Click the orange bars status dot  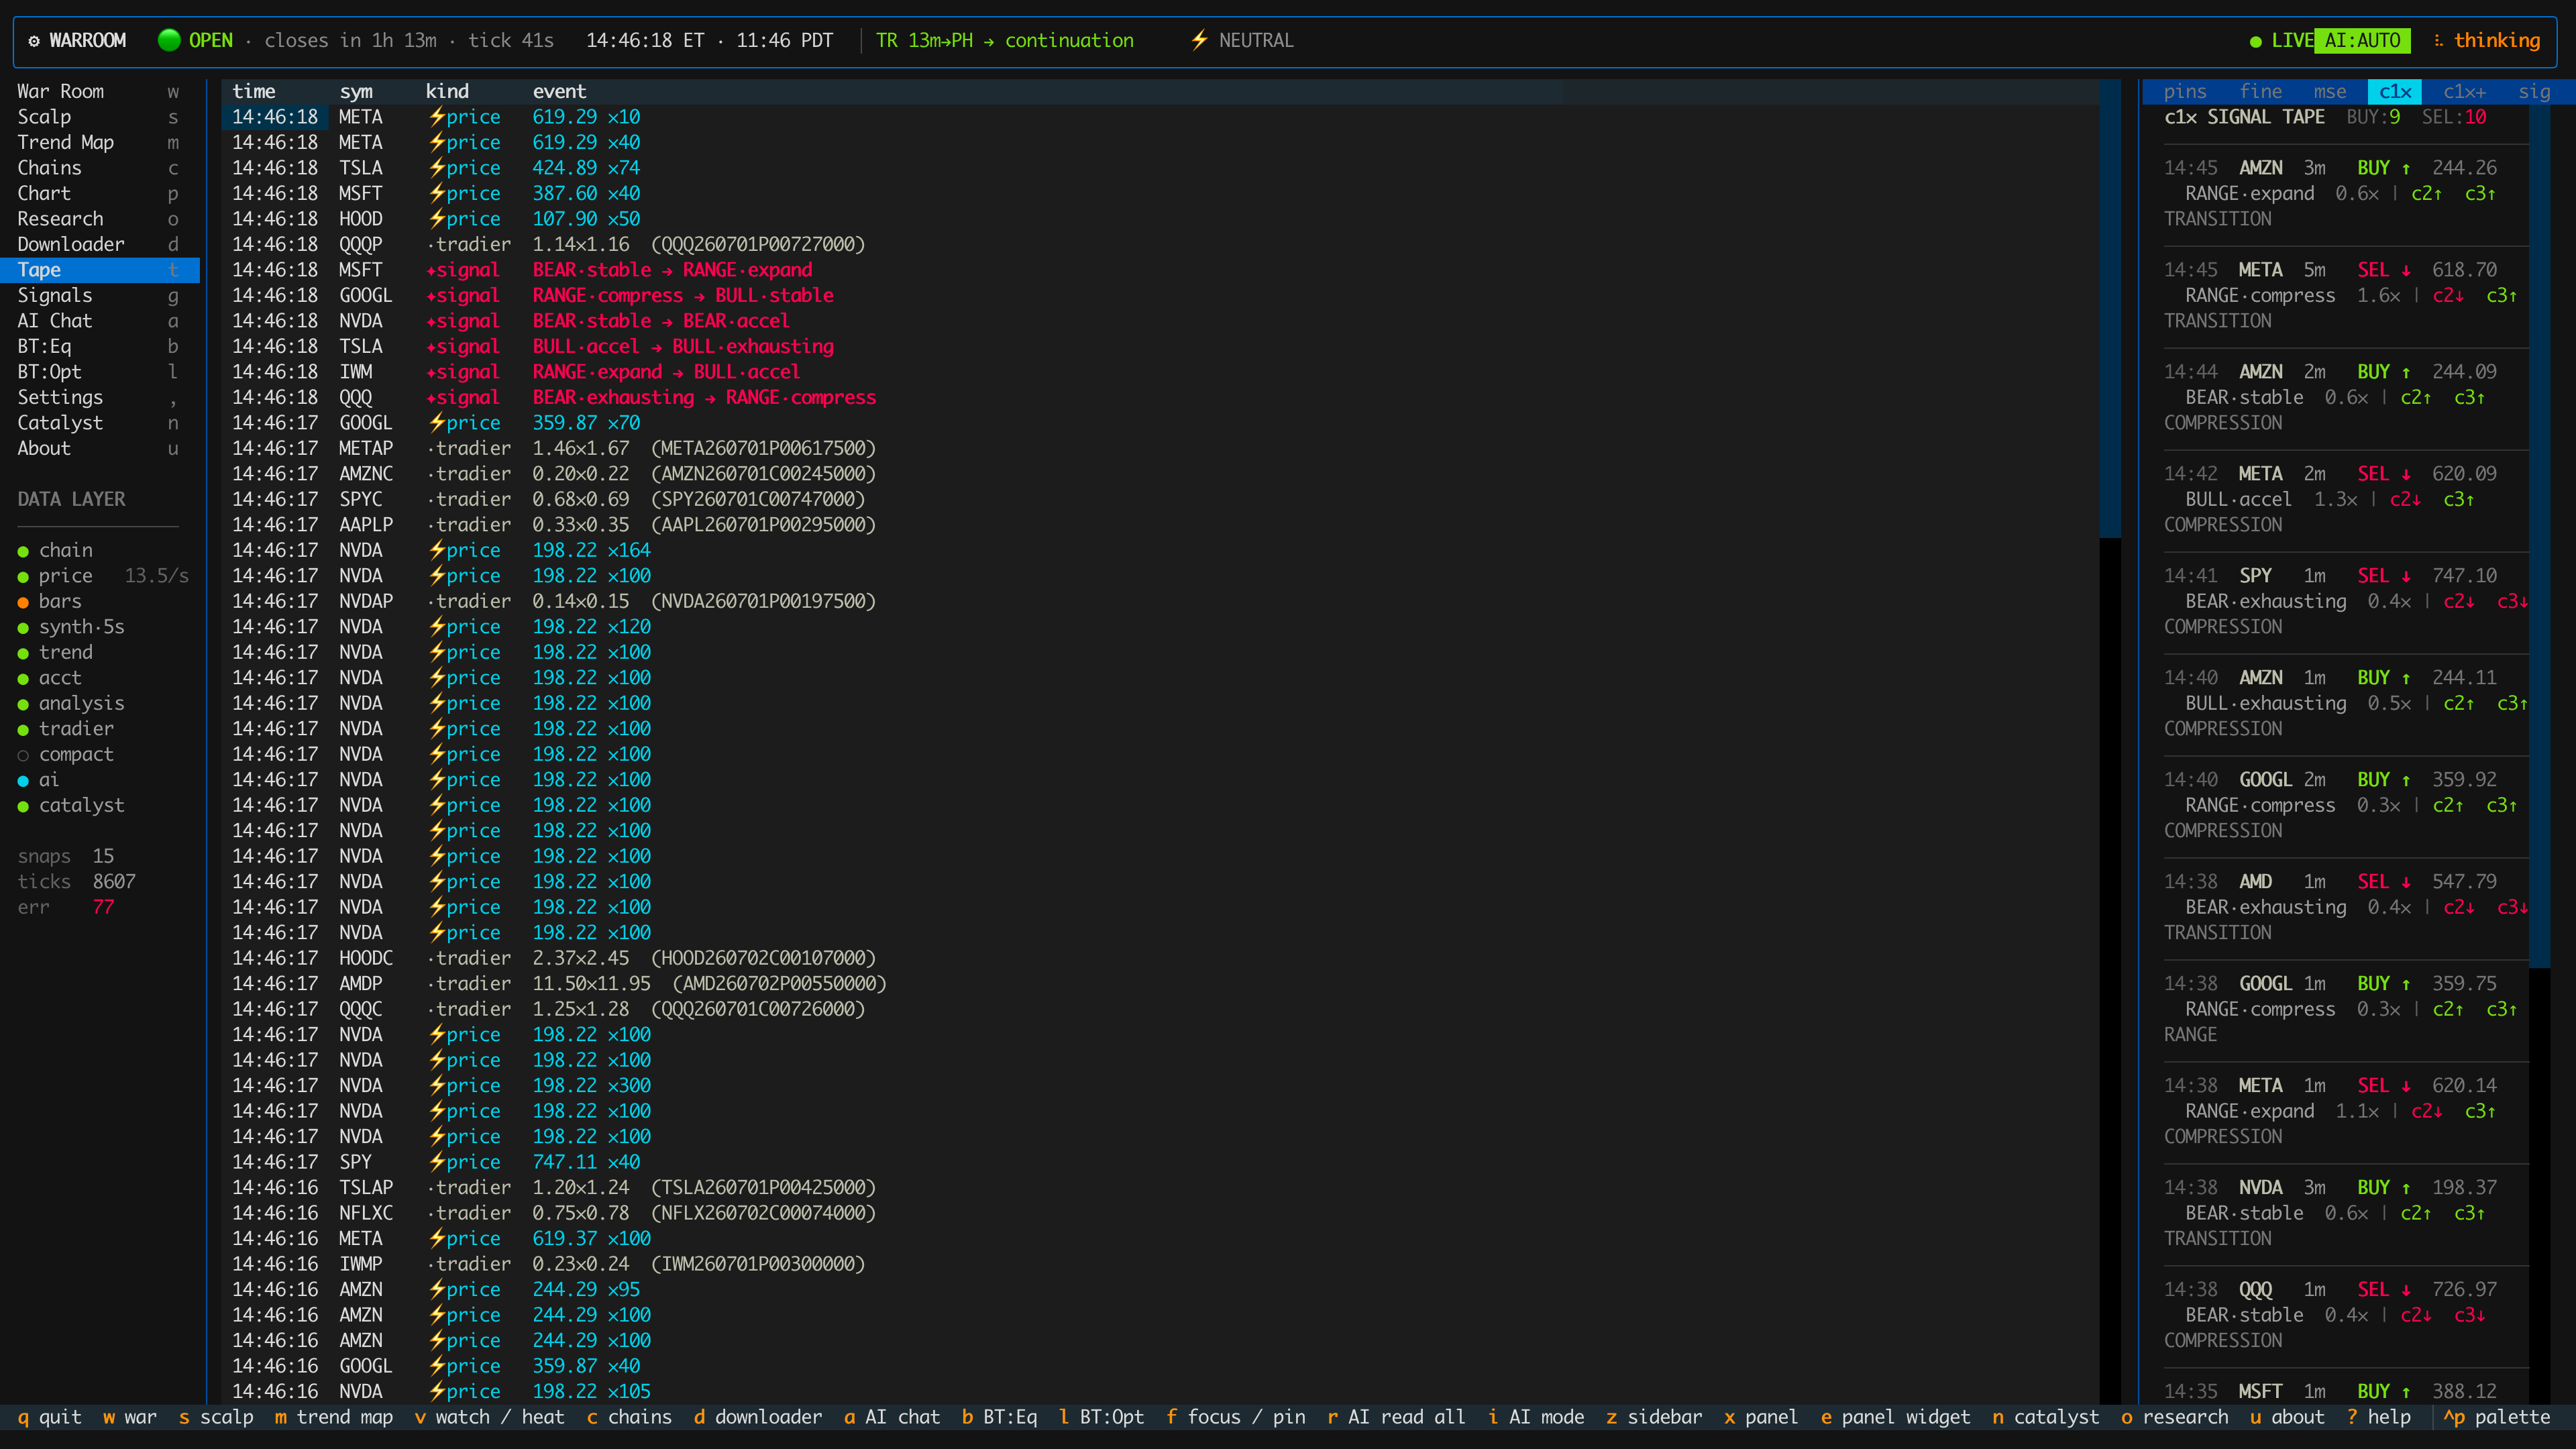click(x=23, y=602)
